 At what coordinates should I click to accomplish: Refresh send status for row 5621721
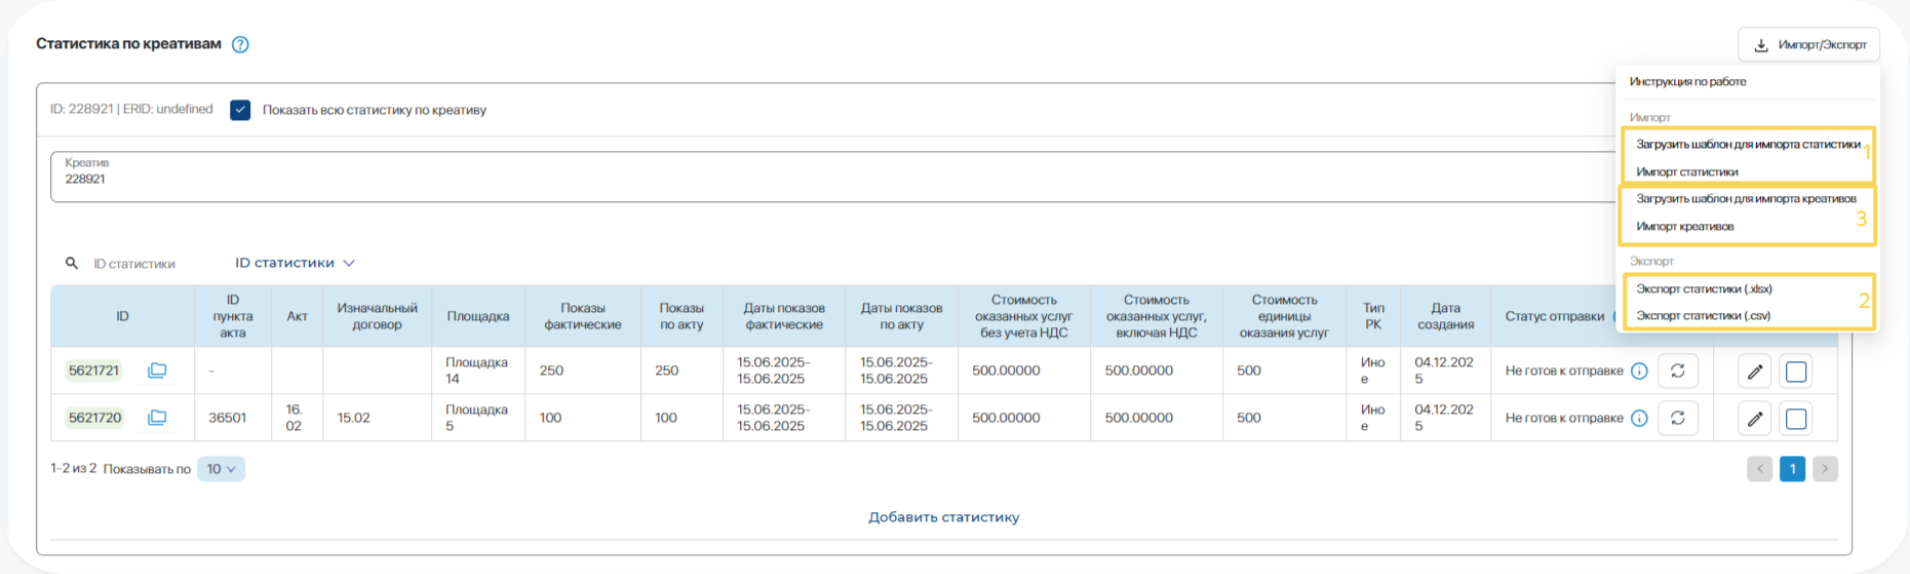pos(1678,371)
